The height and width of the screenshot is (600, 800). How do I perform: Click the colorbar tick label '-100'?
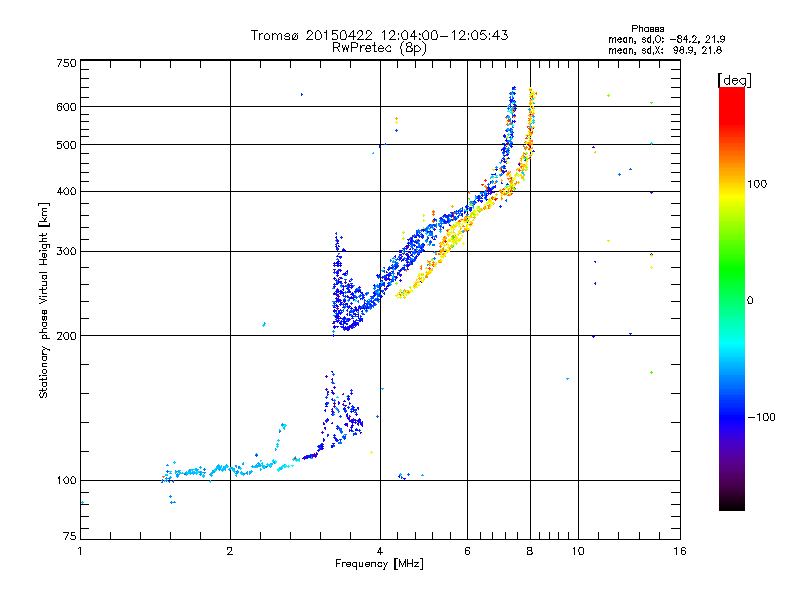coord(761,417)
